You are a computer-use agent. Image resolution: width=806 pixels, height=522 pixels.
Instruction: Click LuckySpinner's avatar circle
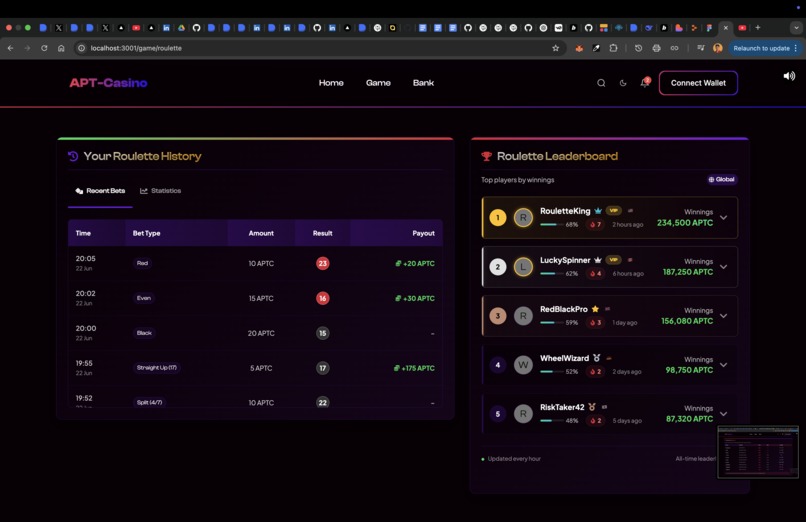(523, 267)
